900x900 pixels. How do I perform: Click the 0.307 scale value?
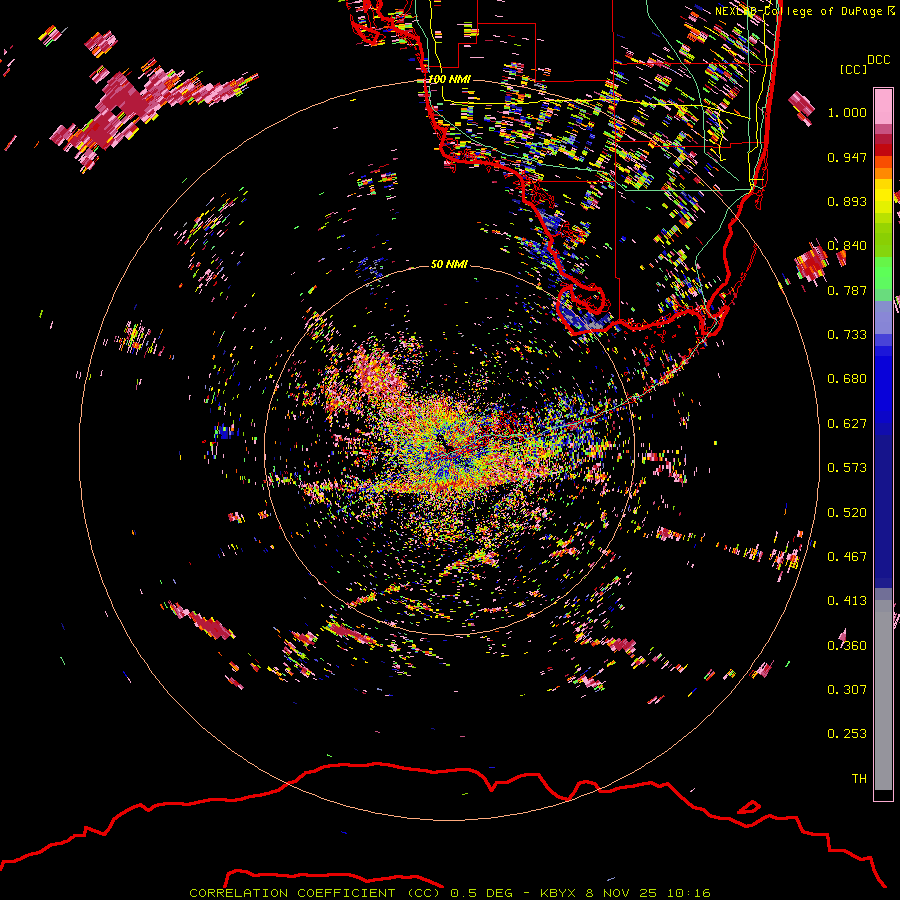(x=847, y=690)
